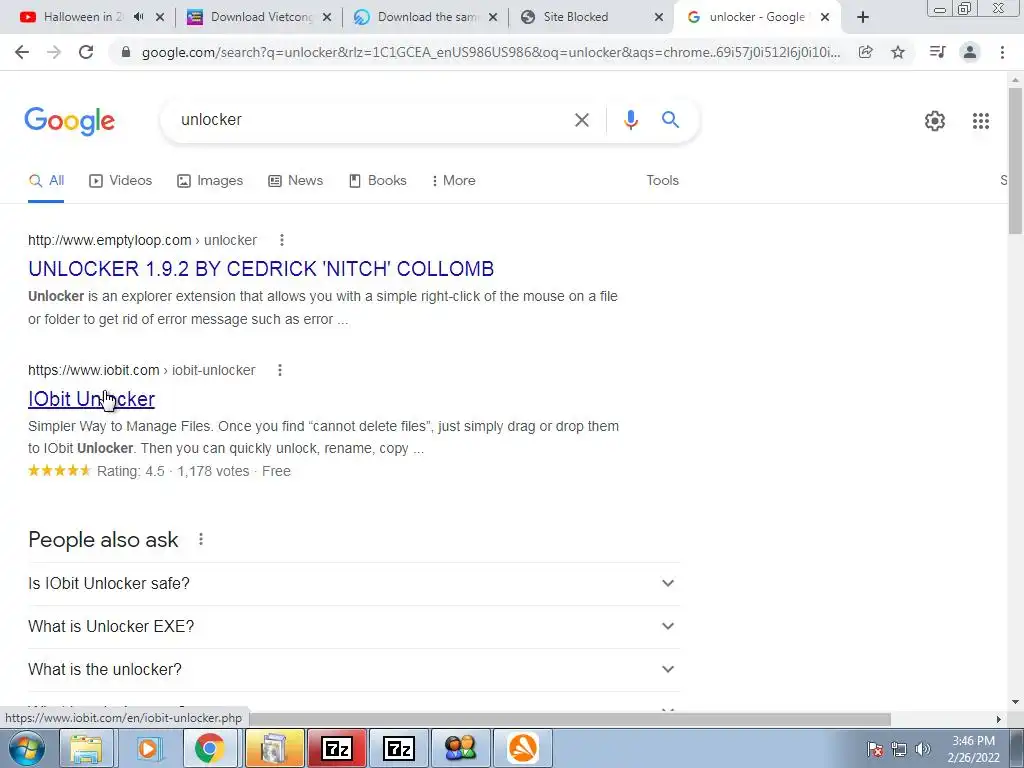This screenshot has height=768, width=1024.
Task: Switch to the Site Blocked tab
Action: point(575,17)
